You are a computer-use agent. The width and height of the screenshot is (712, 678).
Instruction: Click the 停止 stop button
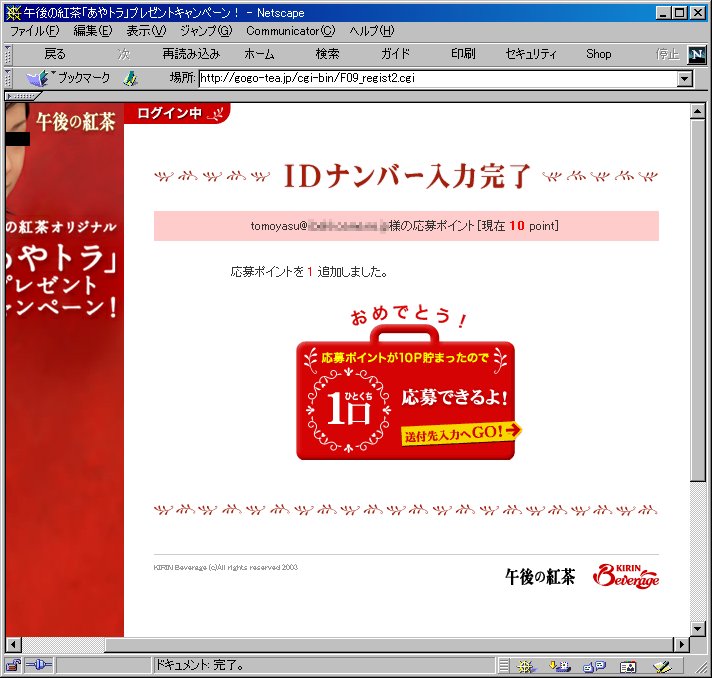[667, 54]
